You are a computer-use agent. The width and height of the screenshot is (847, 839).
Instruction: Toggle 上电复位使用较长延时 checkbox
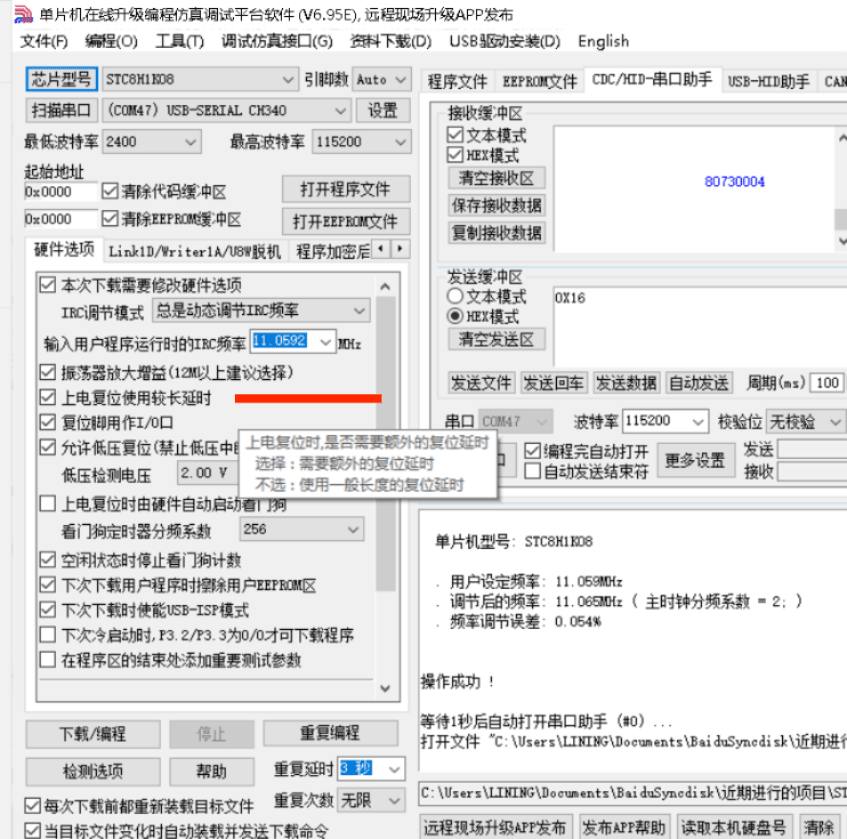pyautogui.click(x=48, y=398)
